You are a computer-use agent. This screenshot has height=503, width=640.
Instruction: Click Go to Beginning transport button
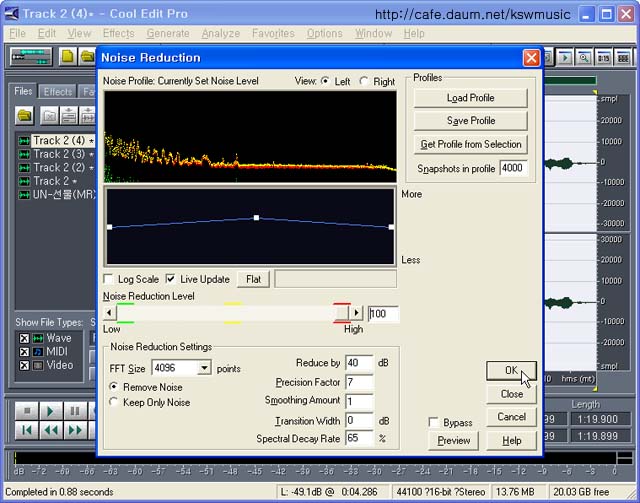pos(27,430)
